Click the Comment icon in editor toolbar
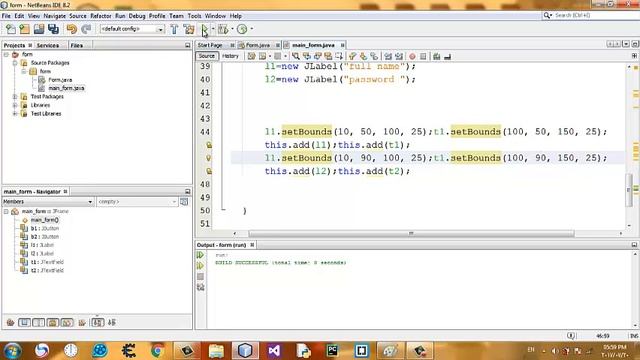 point(436,56)
